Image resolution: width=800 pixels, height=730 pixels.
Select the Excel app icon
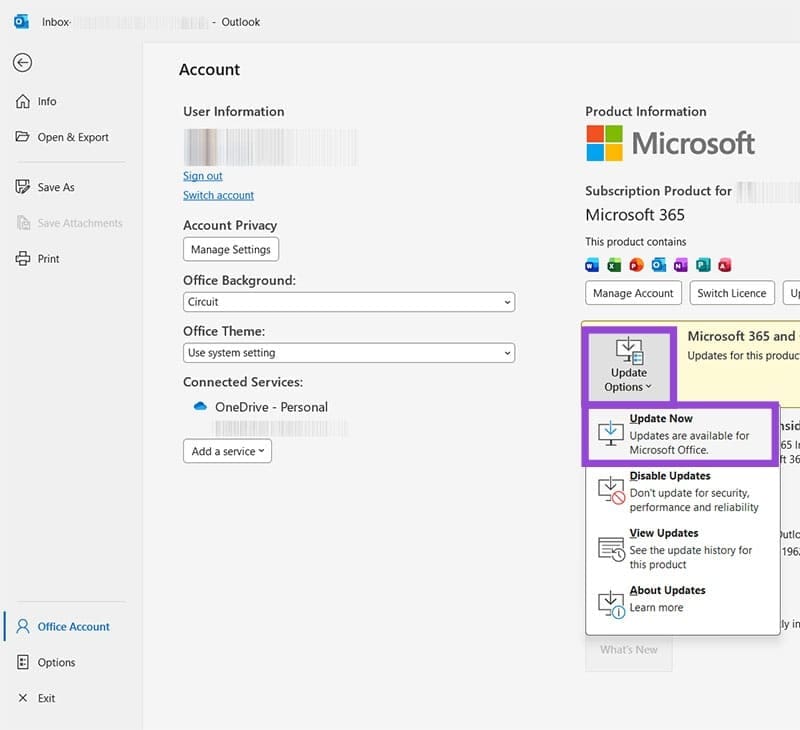pyautogui.click(x=614, y=265)
